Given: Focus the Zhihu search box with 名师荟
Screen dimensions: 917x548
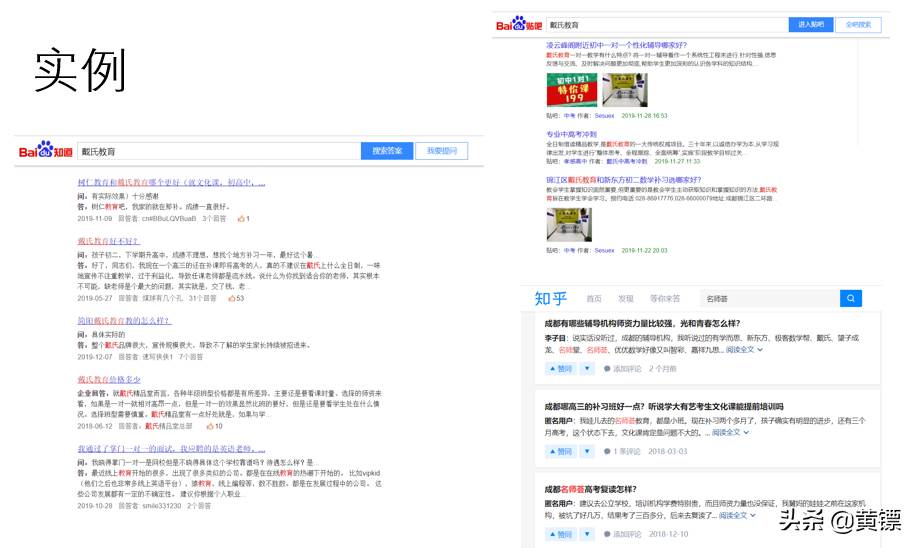Looking at the screenshot, I should [x=770, y=298].
